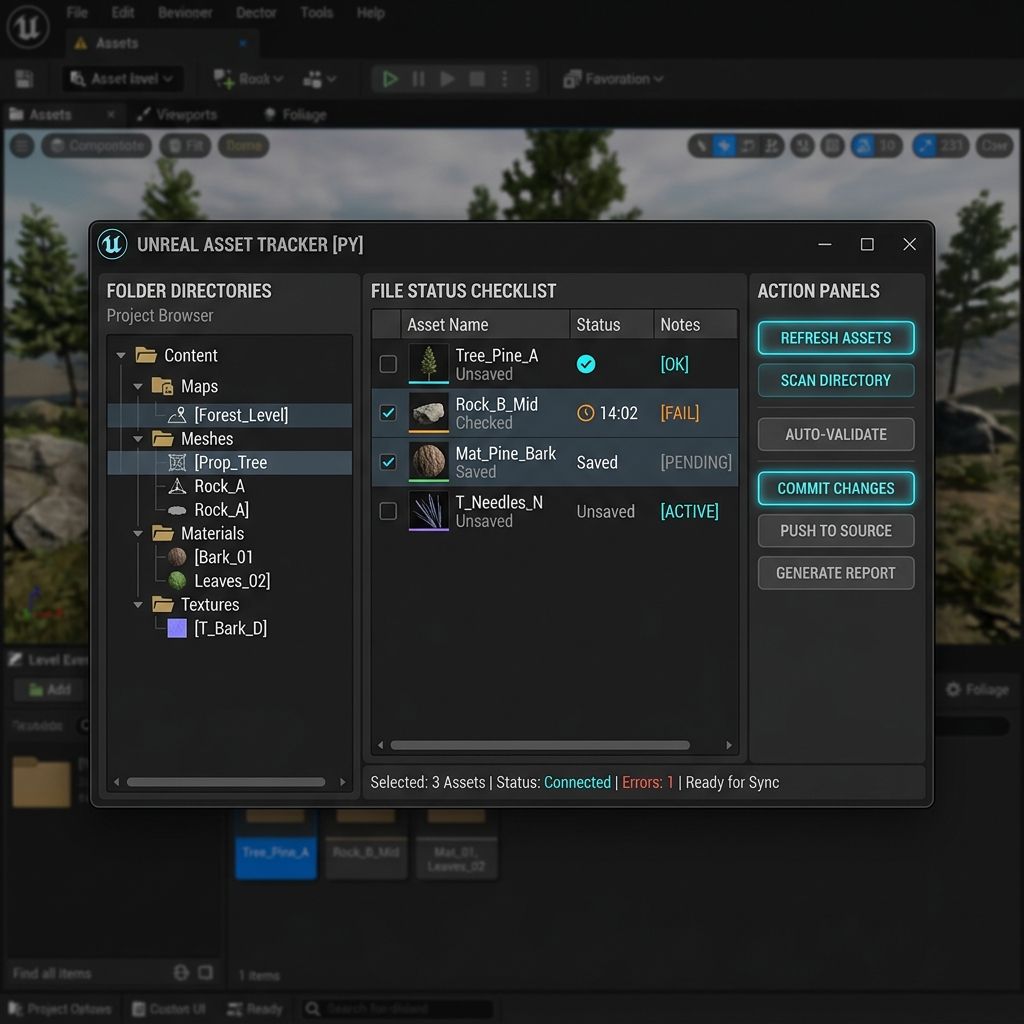
Task: Sort by Notes column header
Action: (696, 325)
